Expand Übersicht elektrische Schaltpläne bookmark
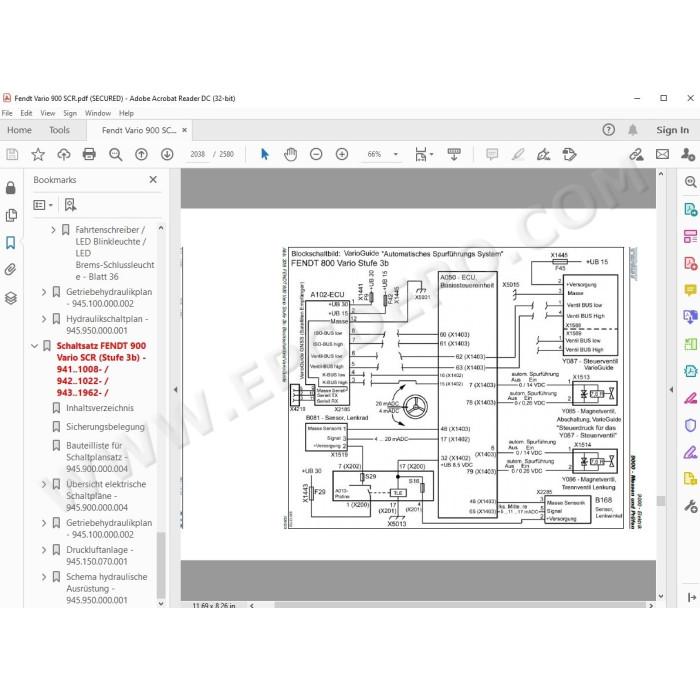The image size is (700, 700). click(x=44, y=484)
